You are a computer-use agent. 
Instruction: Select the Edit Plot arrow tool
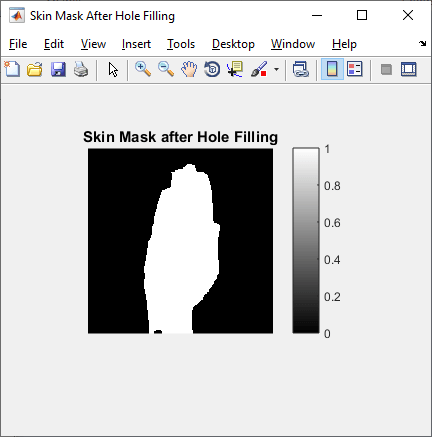tap(113, 69)
